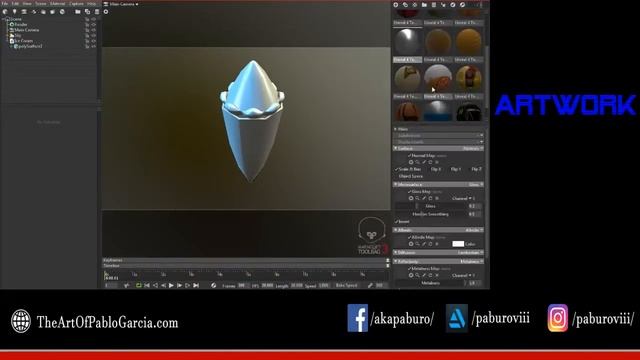The image size is (640, 360).
Task: Toggle visibility eye of the Ice Cream row
Action: (93, 41)
